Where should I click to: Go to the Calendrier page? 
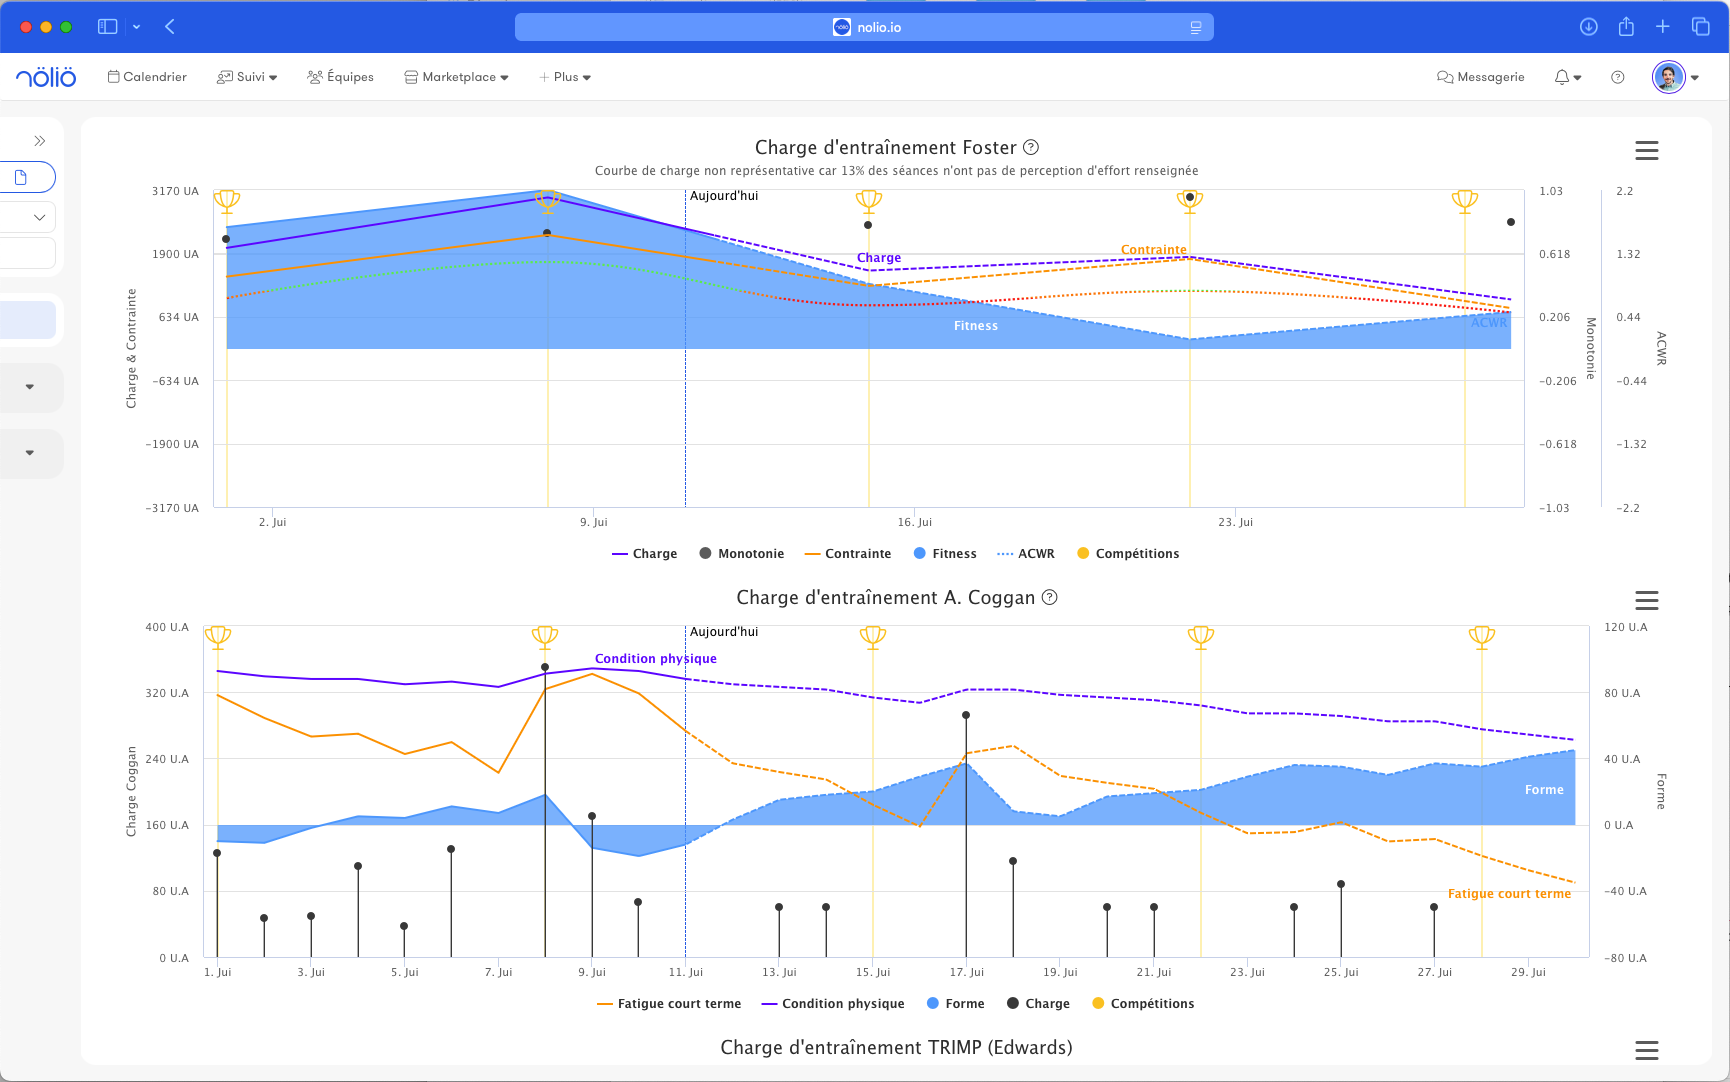[x=148, y=77]
